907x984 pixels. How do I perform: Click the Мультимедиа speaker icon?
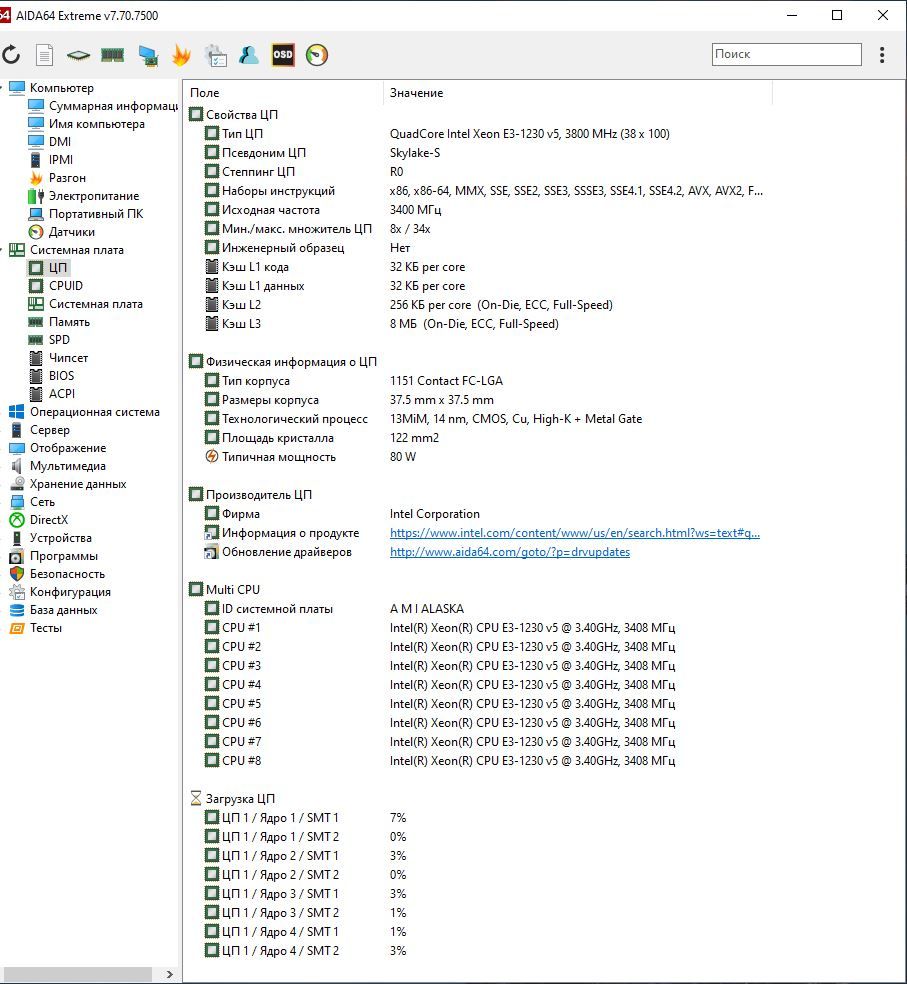click(17, 466)
